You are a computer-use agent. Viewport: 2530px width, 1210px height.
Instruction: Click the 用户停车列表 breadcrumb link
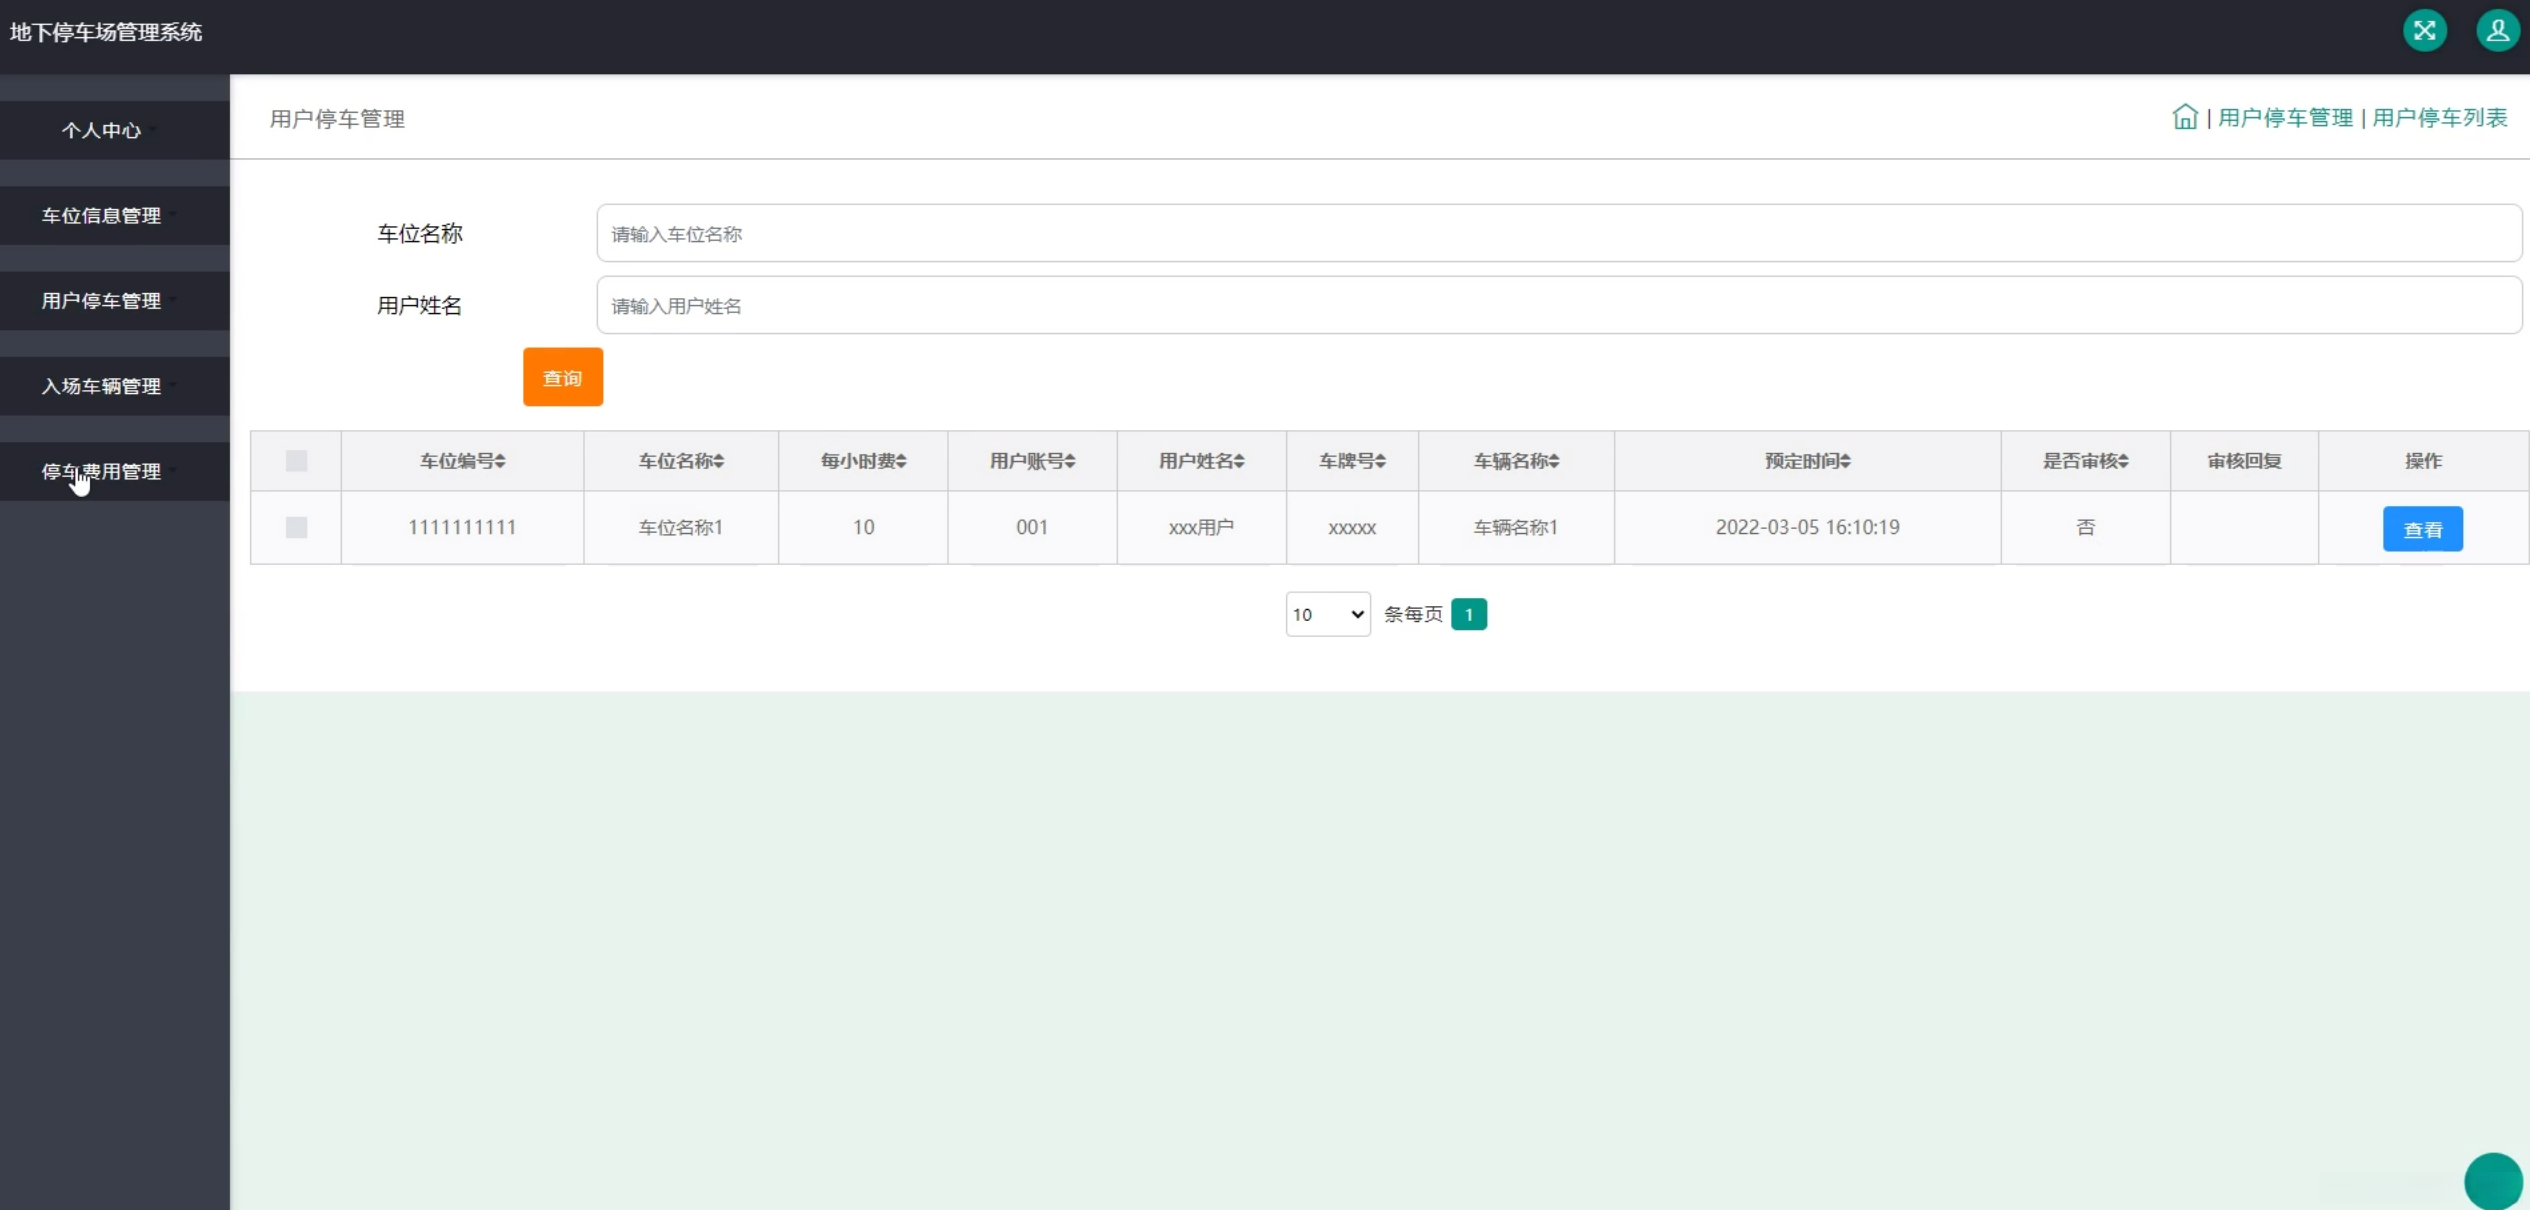pyautogui.click(x=2439, y=118)
